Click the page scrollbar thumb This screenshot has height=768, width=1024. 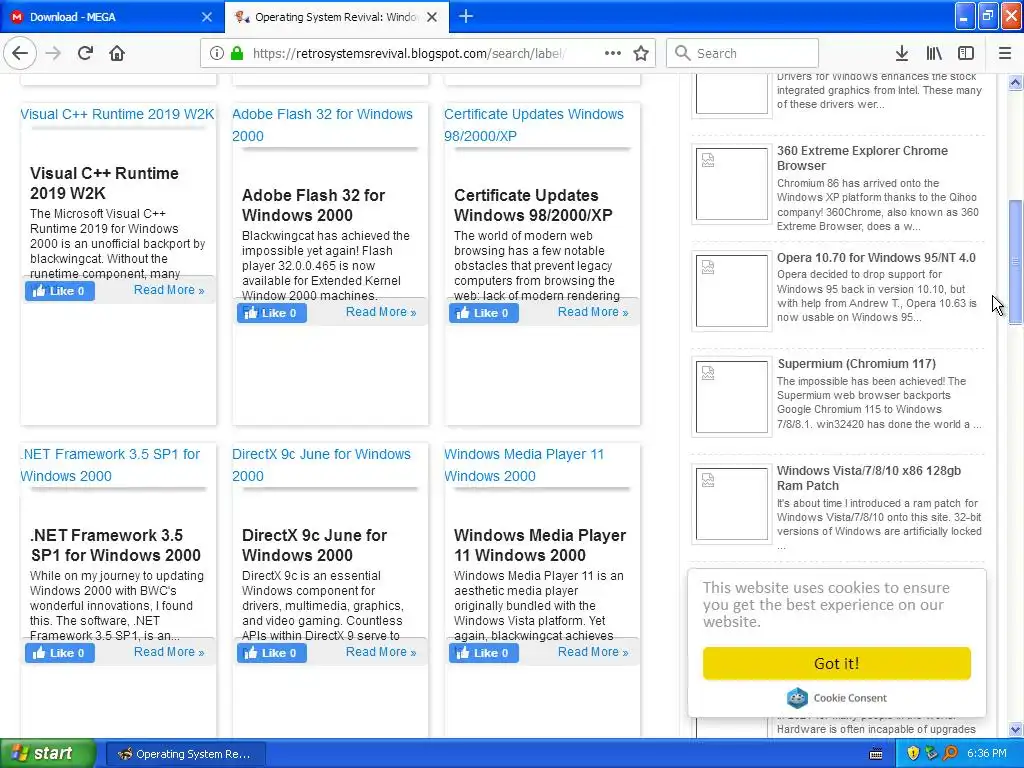tap(1015, 262)
